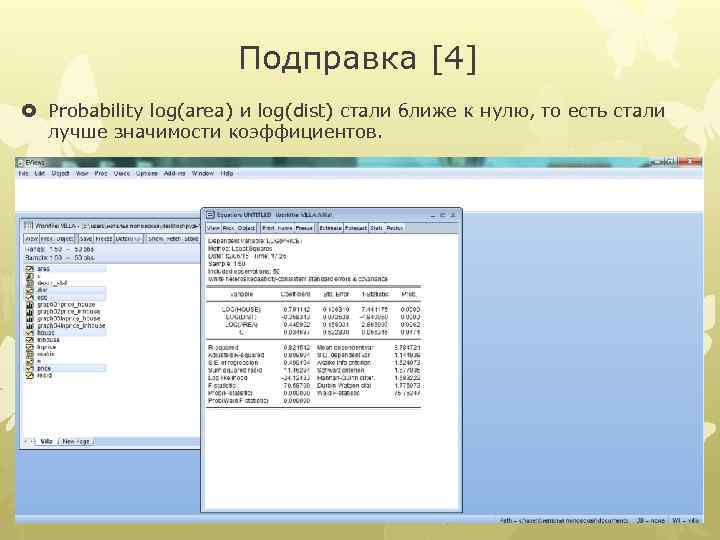Screen dimensions: 720x540
Task: Click Show in the Workfile toolbar
Action: [x=156, y=239]
